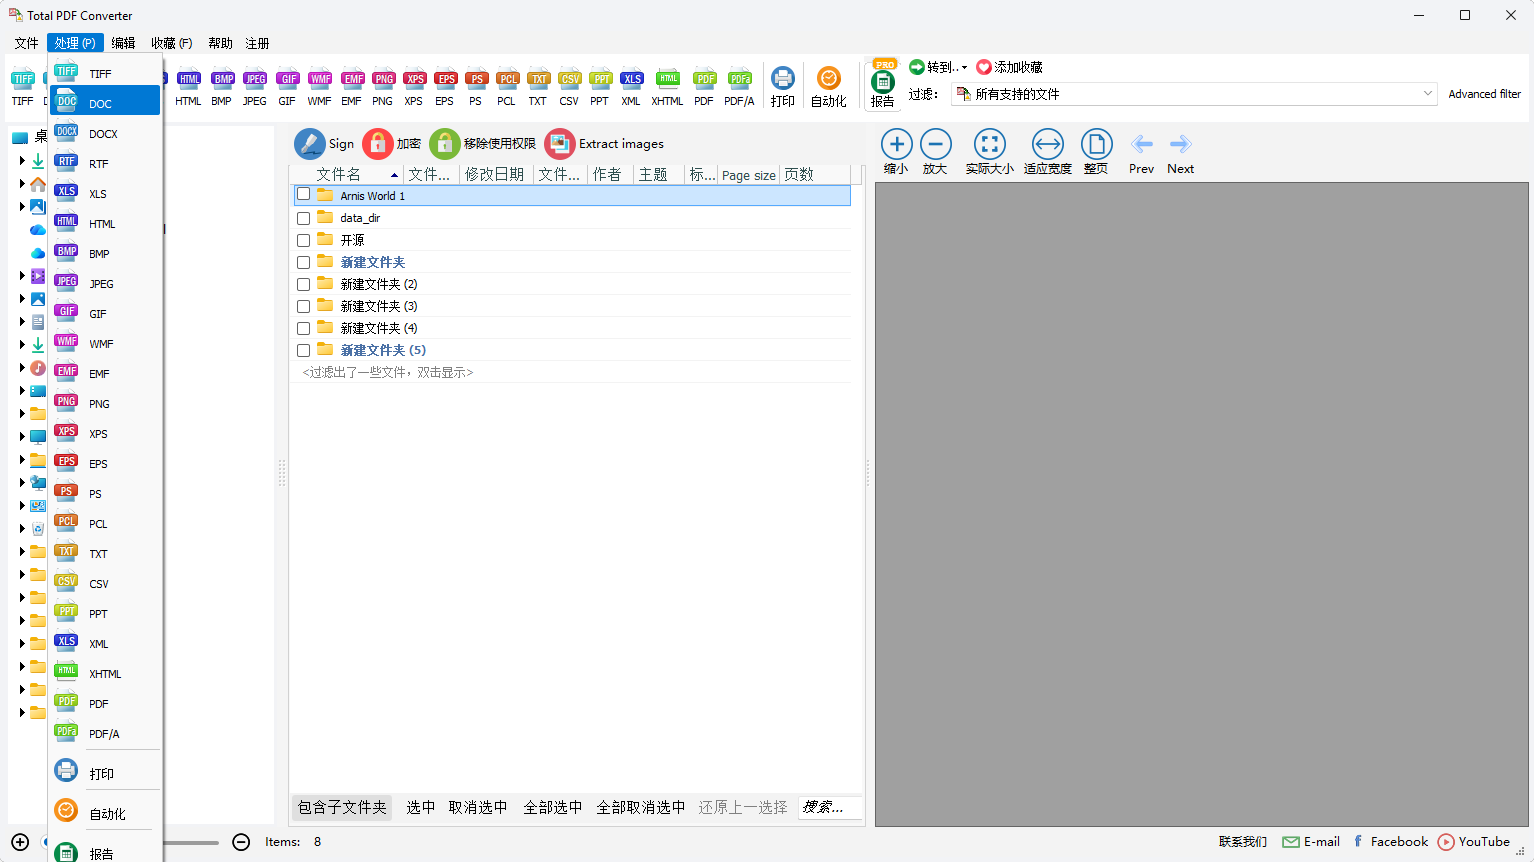This screenshot has width=1534, height=862.
Task: Click the 全部选中 button
Action: tap(552, 807)
